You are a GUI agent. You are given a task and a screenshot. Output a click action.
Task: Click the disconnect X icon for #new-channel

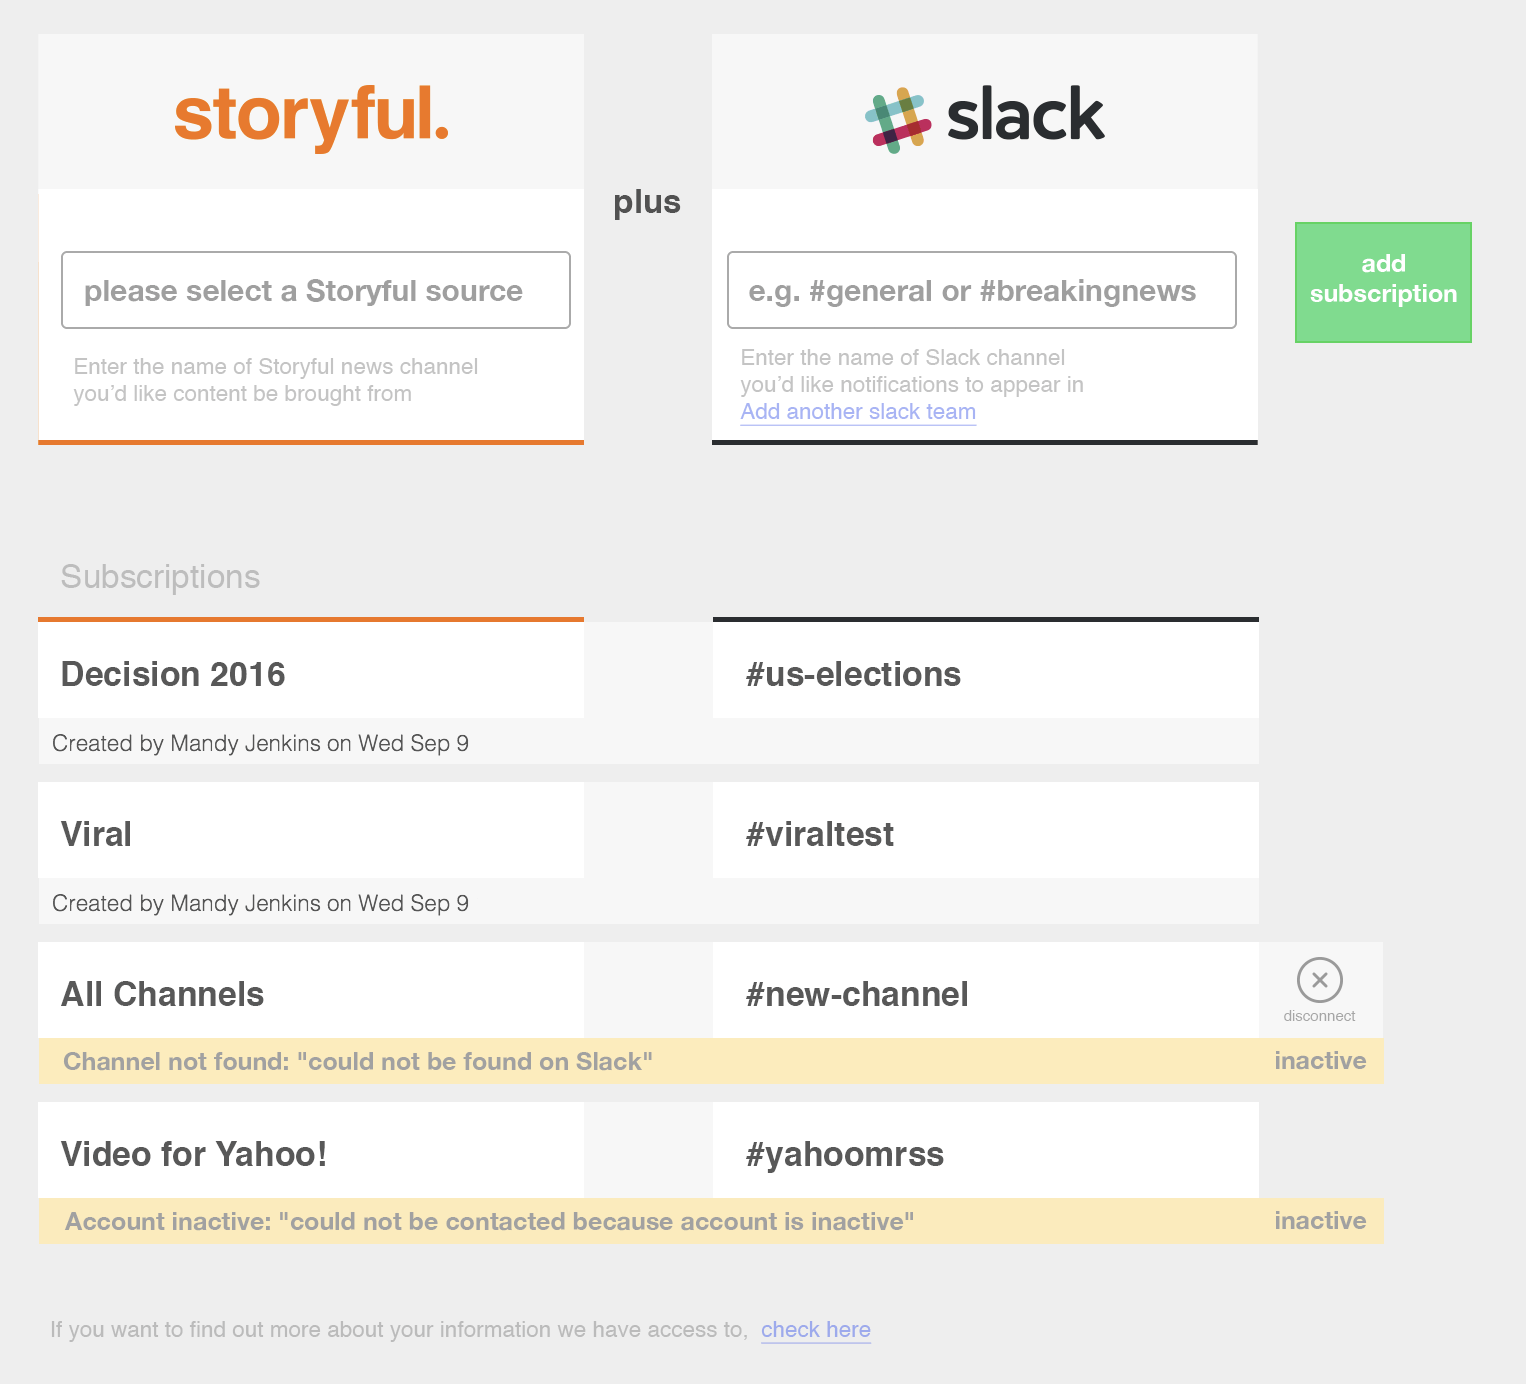tap(1319, 980)
